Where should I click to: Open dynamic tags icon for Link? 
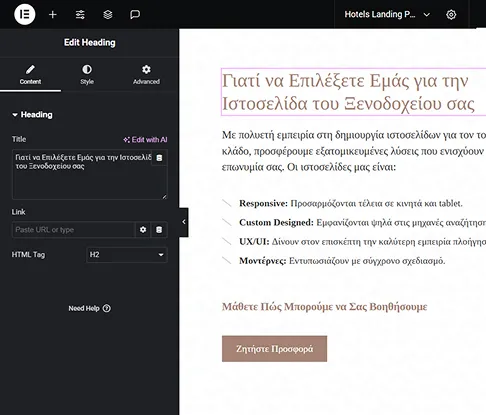tap(159, 230)
